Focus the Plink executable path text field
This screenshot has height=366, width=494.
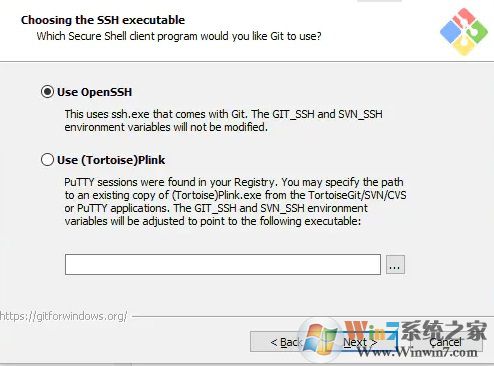[x=223, y=264]
